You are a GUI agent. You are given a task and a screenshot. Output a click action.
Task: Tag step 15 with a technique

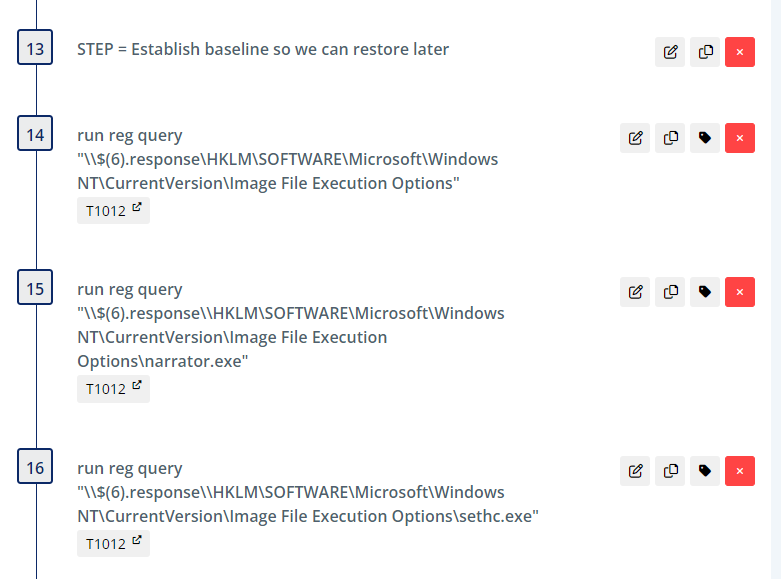pos(705,292)
